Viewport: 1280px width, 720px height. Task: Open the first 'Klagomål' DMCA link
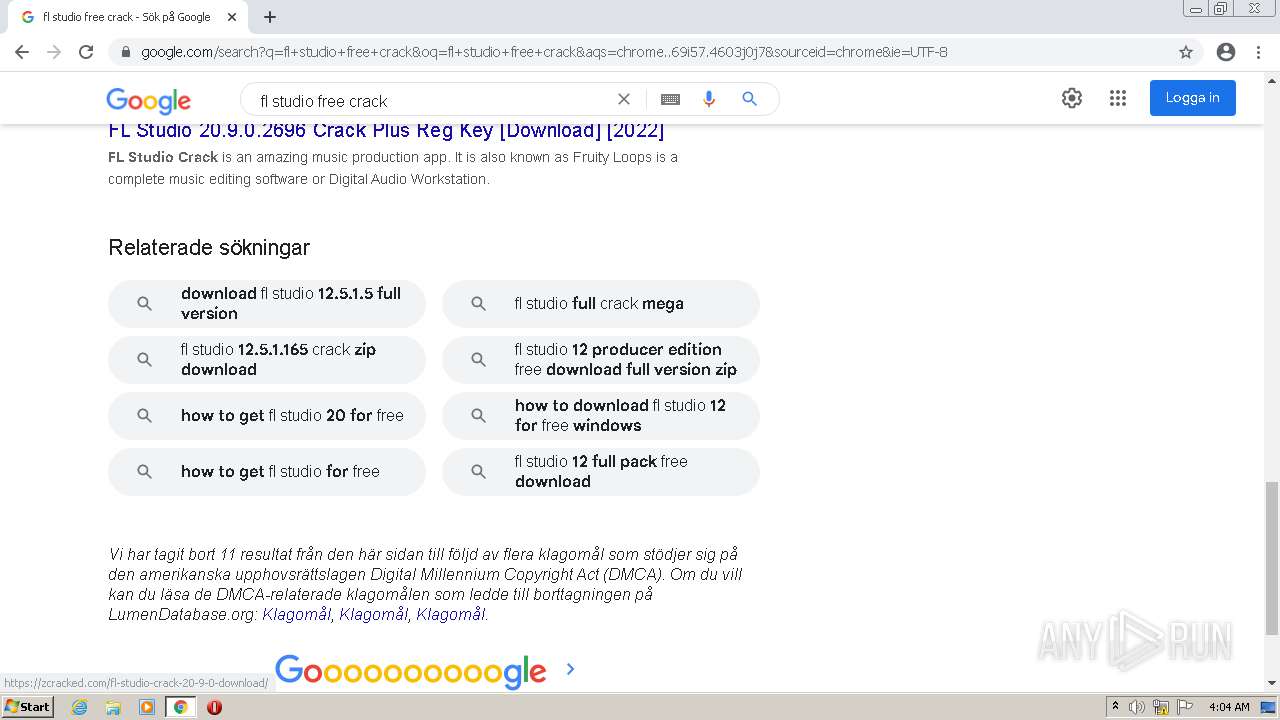[296, 615]
